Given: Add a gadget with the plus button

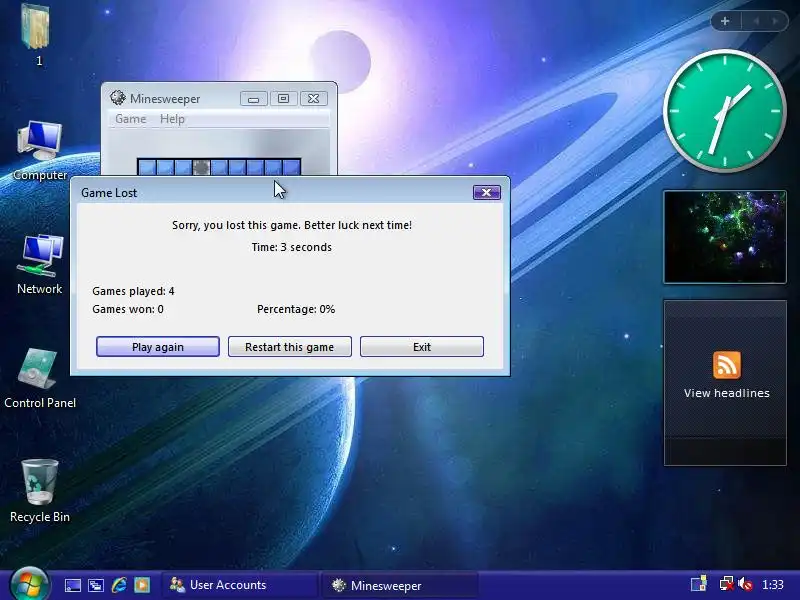Looking at the screenshot, I should pos(725,21).
